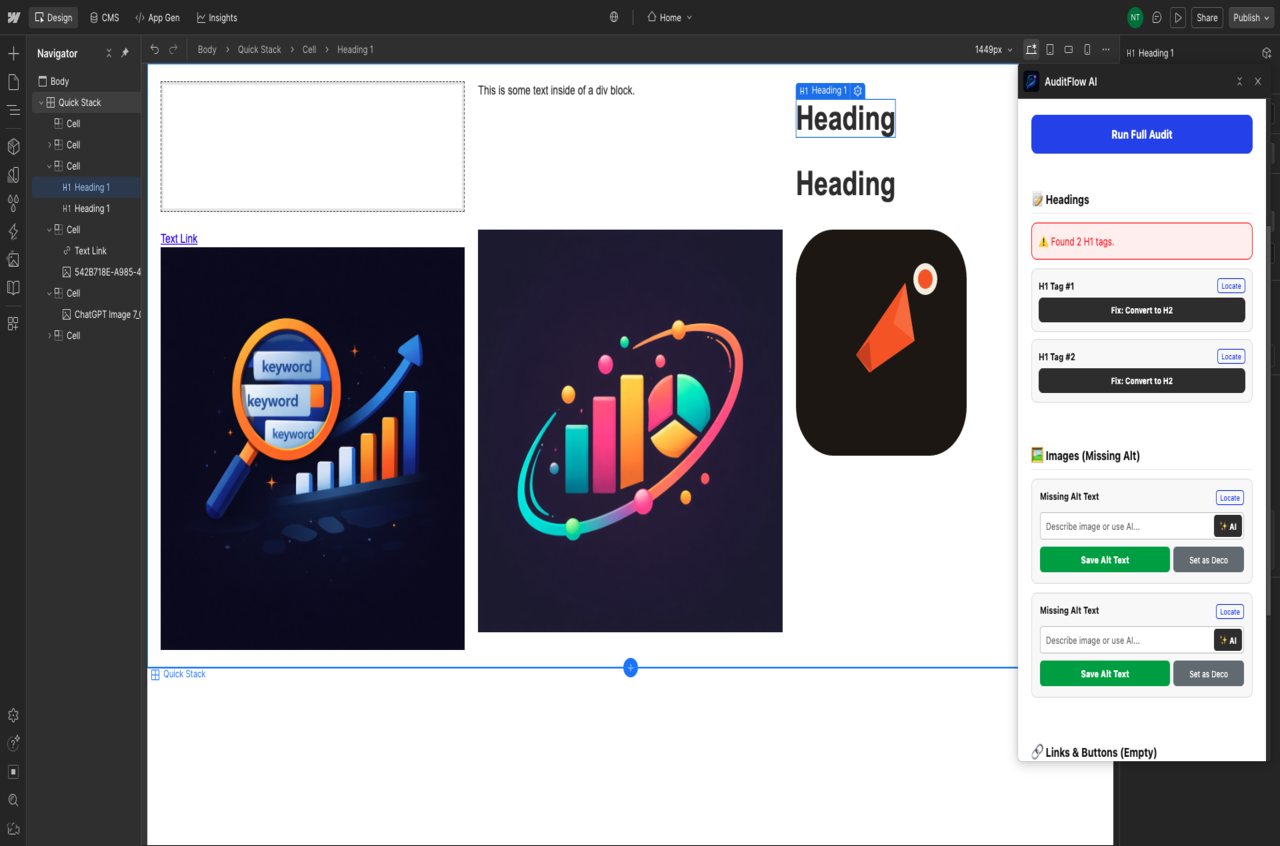The image size is (1280, 846).
Task: Click the undo arrow icon
Action: 152,48
